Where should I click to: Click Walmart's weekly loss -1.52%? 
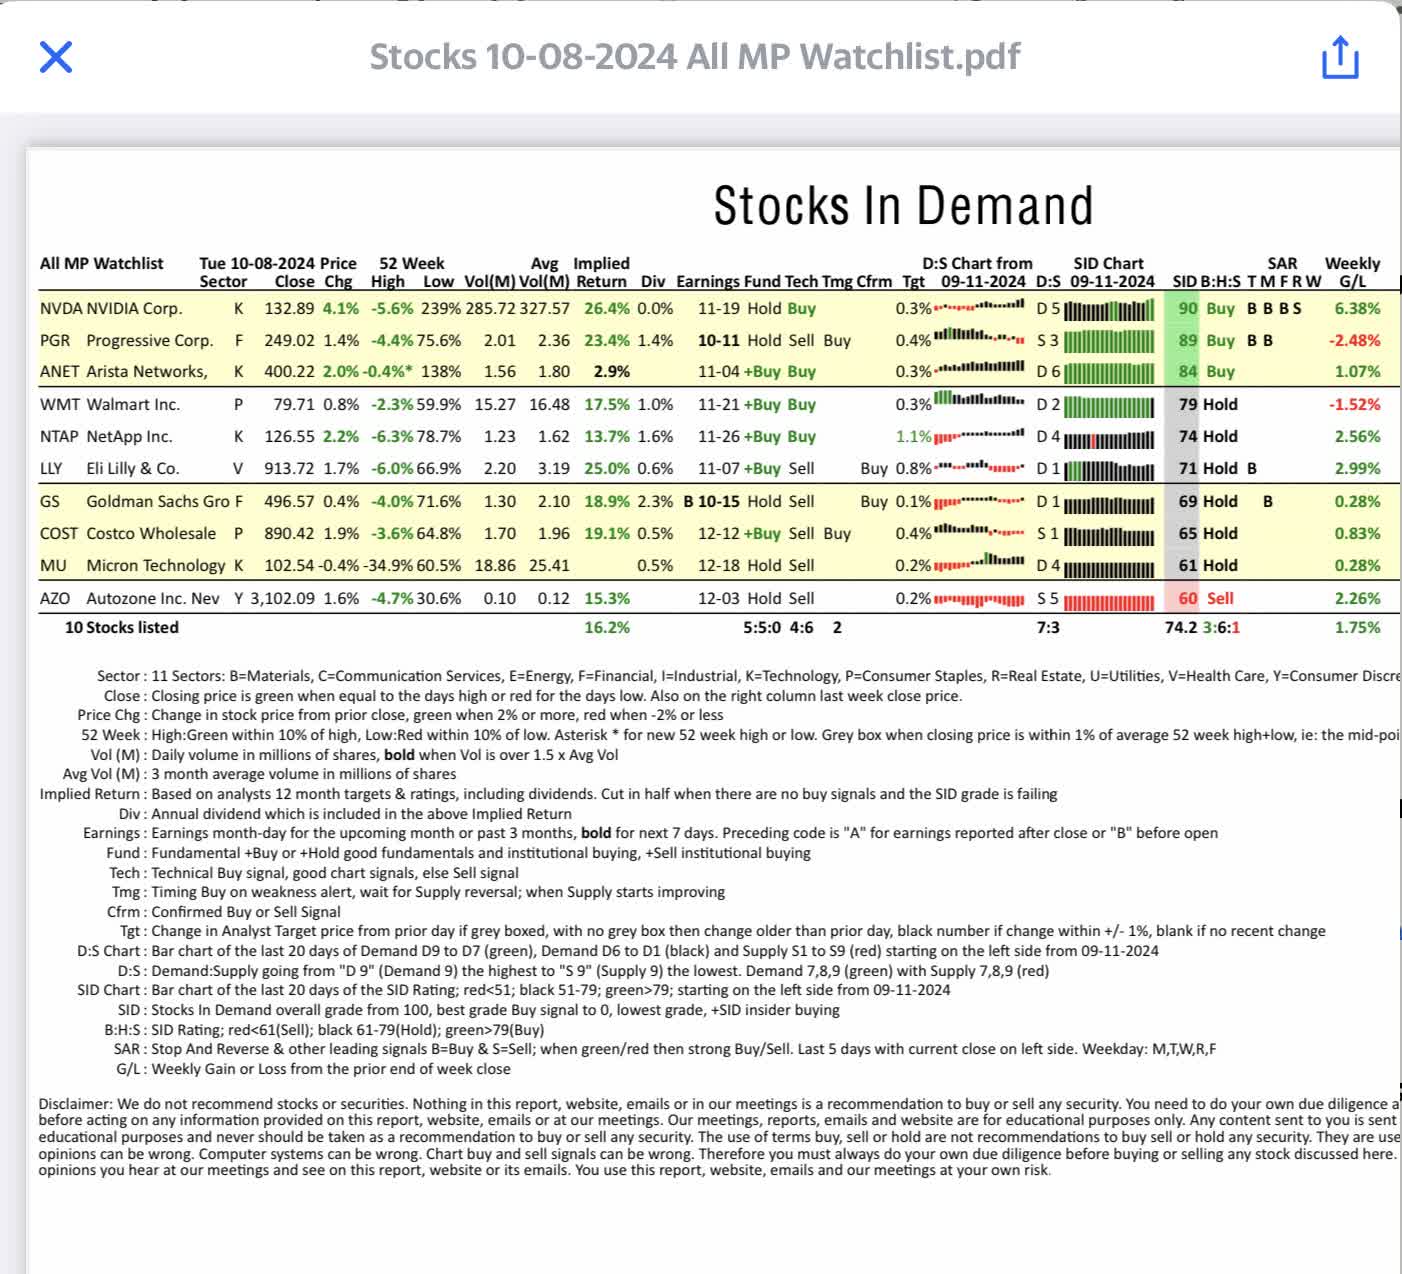(1354, 404)
